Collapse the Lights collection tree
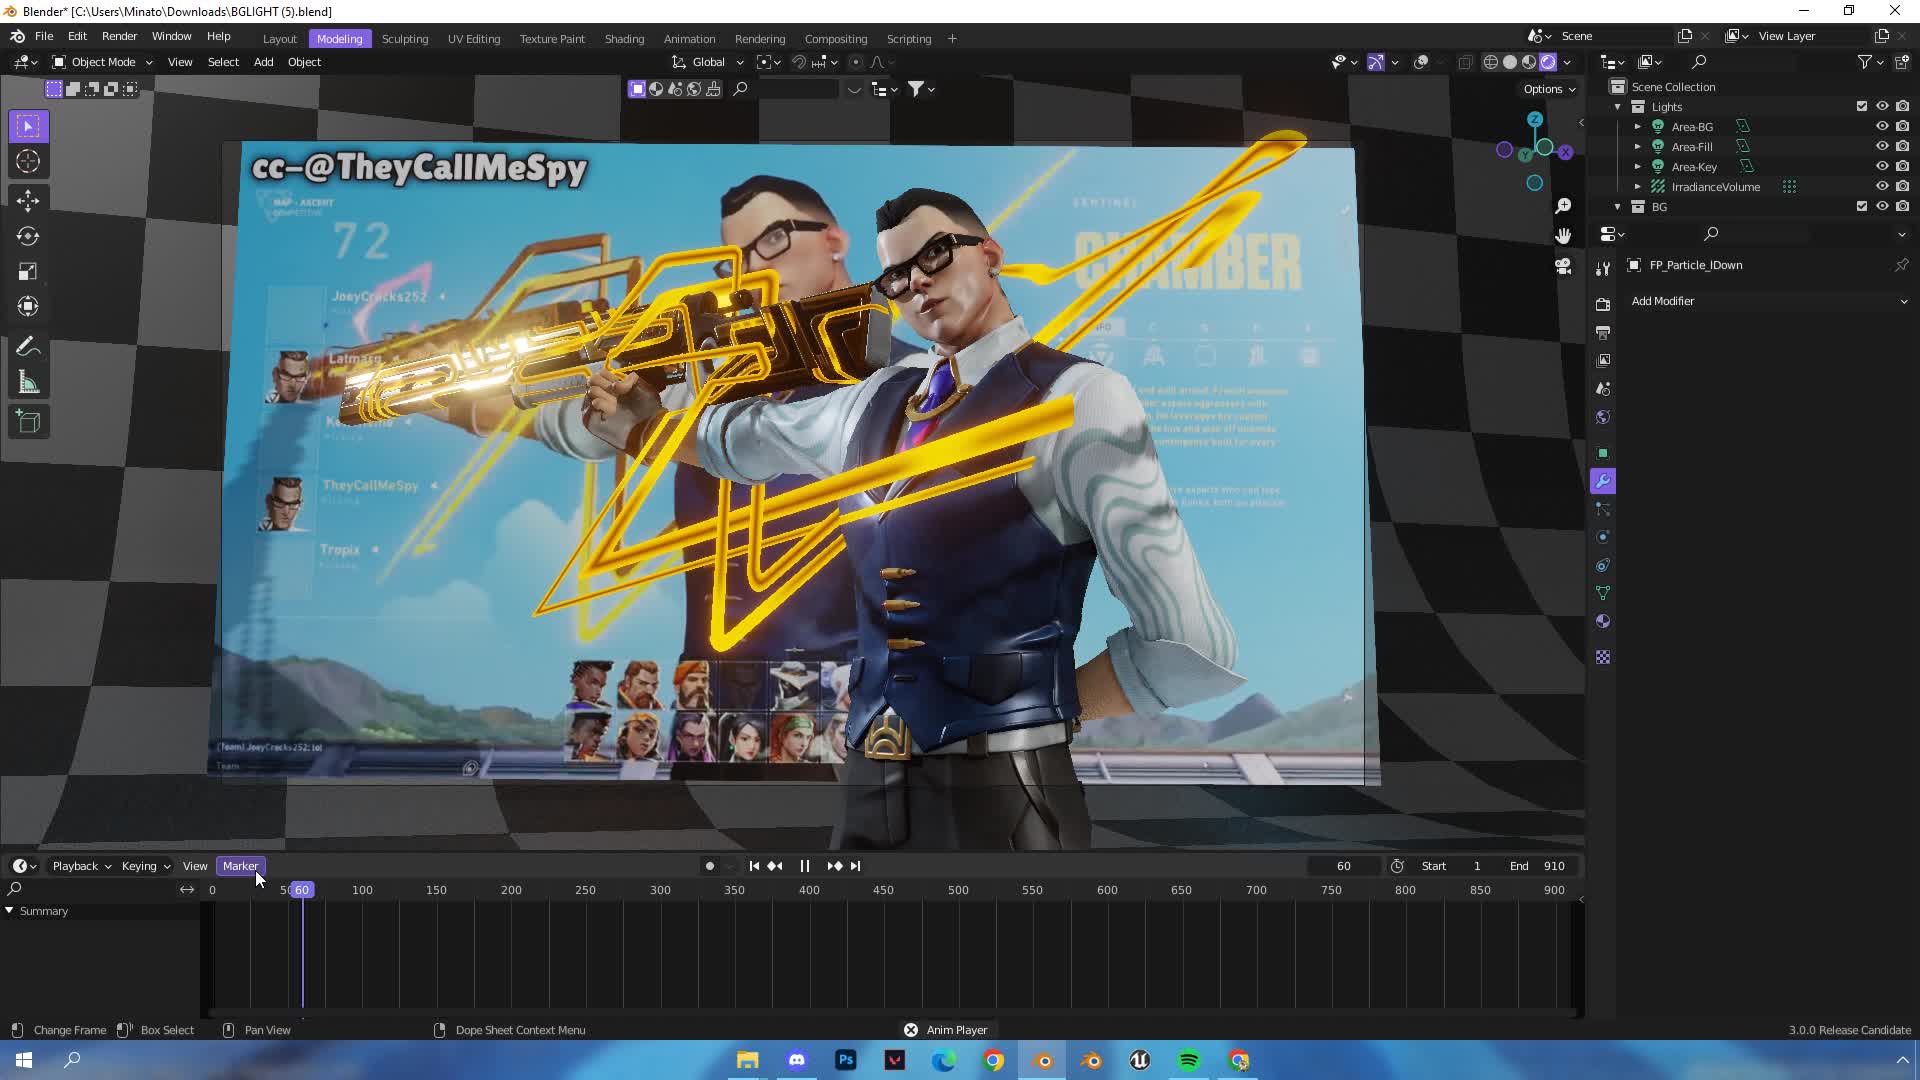 point(1617,107)
